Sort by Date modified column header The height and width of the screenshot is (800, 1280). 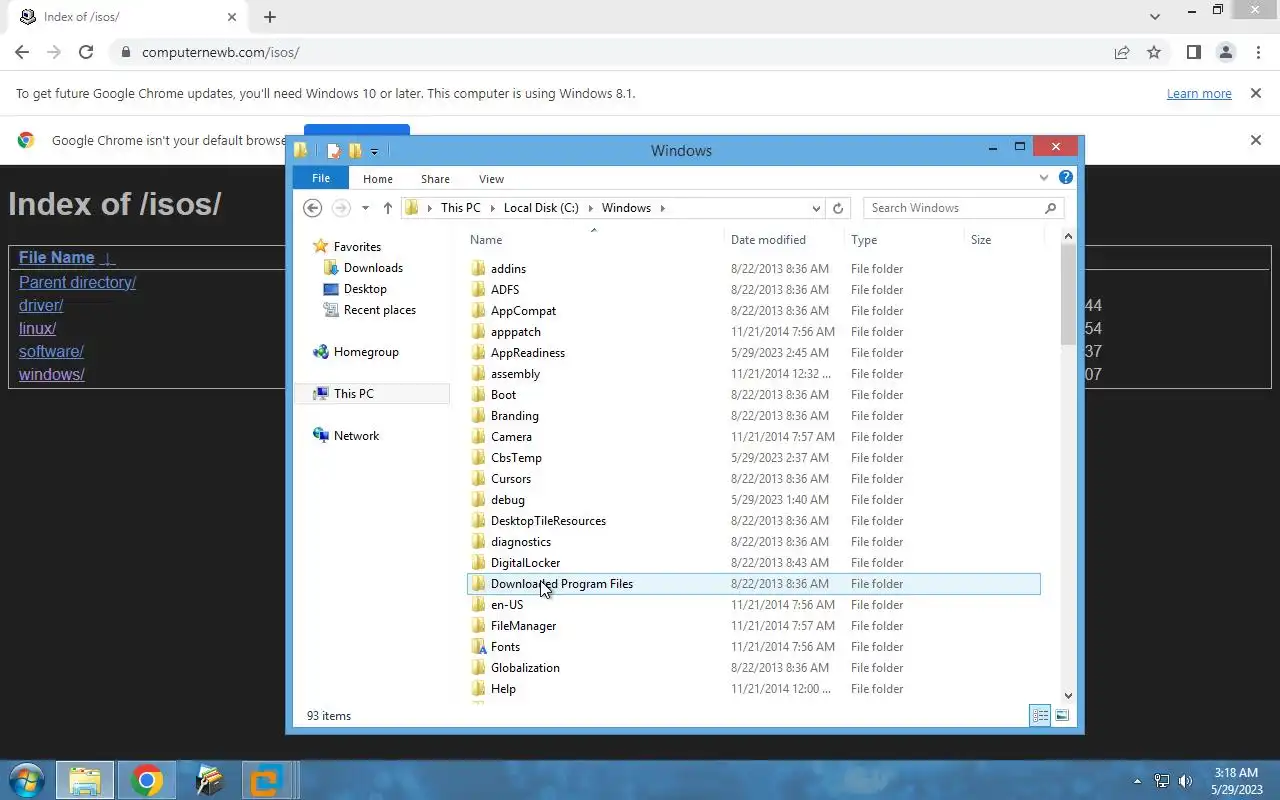click(768, 240)
